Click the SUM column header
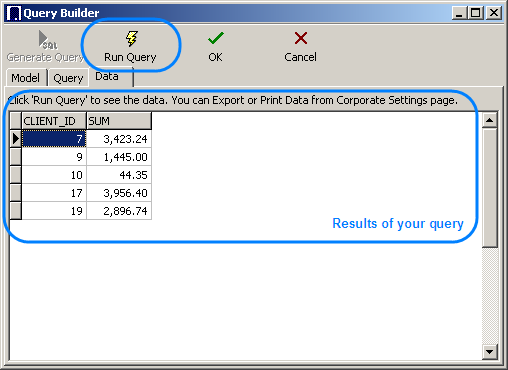This screenshot has height=370, width=508. click(x=119, y=121)
